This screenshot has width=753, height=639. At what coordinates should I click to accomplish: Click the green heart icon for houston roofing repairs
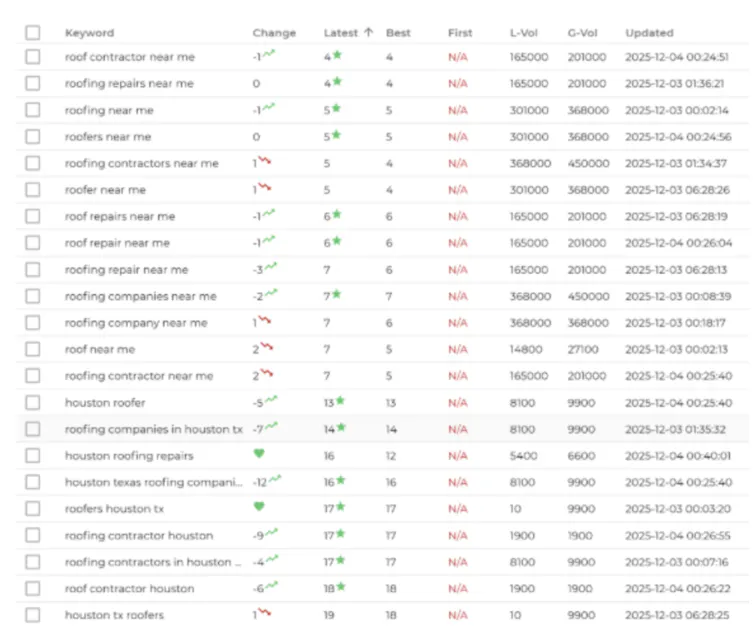click(x=259, y=454)
